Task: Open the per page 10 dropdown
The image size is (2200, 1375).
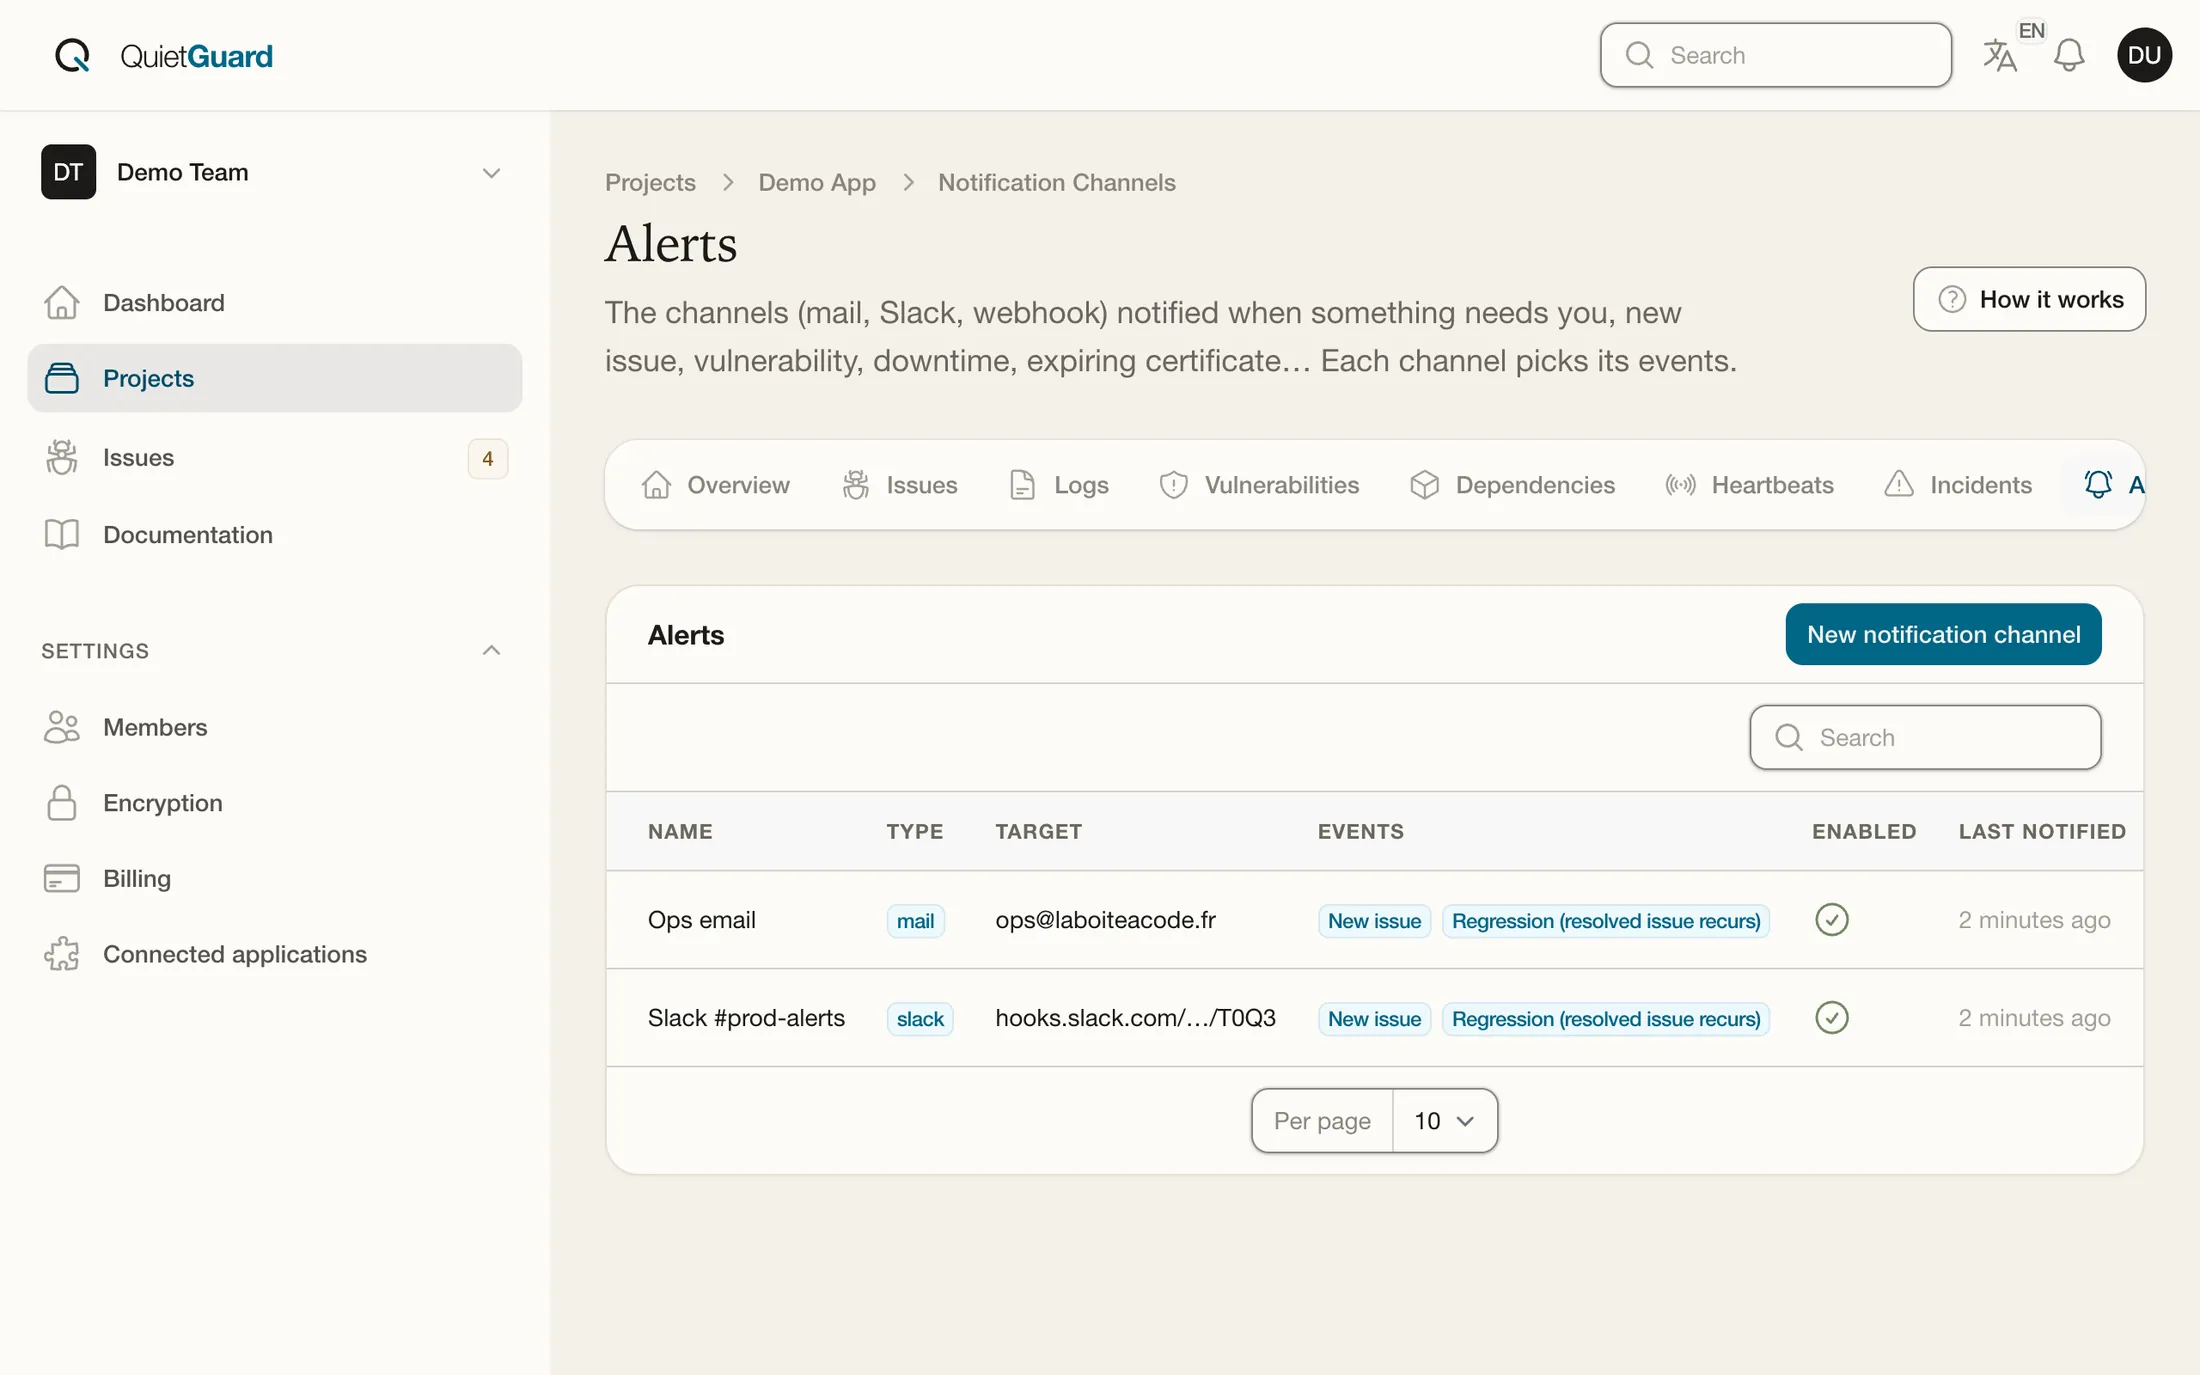Action: 1444,1121
